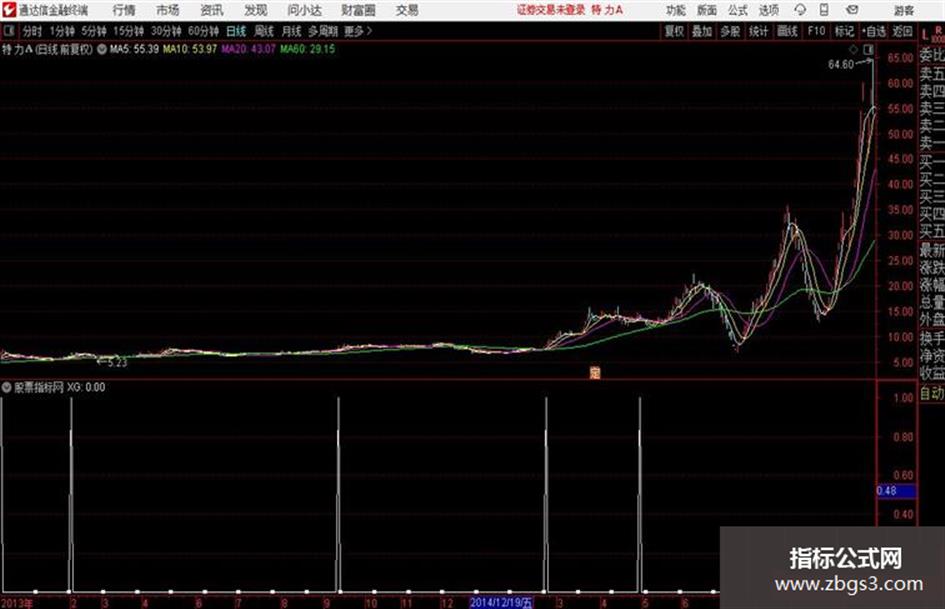
Task: Open the 资讯 menu
Action: pos(212,10)
